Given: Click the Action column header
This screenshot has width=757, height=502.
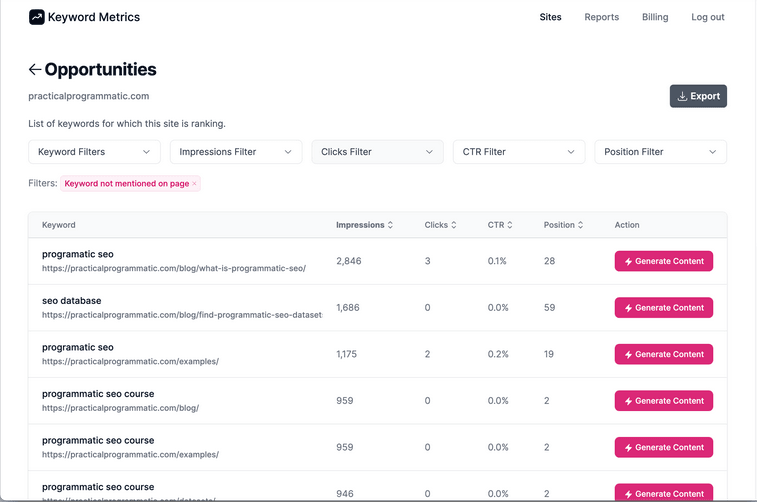Looking at the screenshot, I should click(x=627, y=225).
